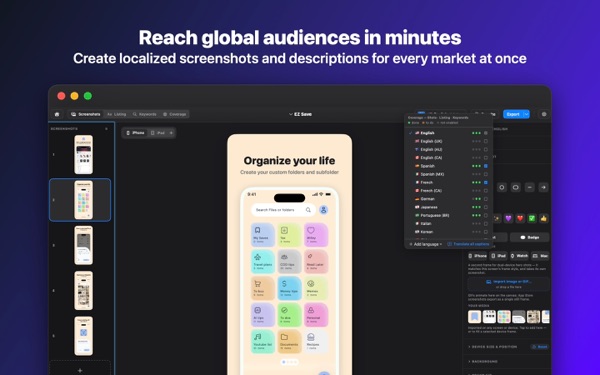The image size is (600, 375).
Task: Check the German language checkbox
Action: pos(486,199)
